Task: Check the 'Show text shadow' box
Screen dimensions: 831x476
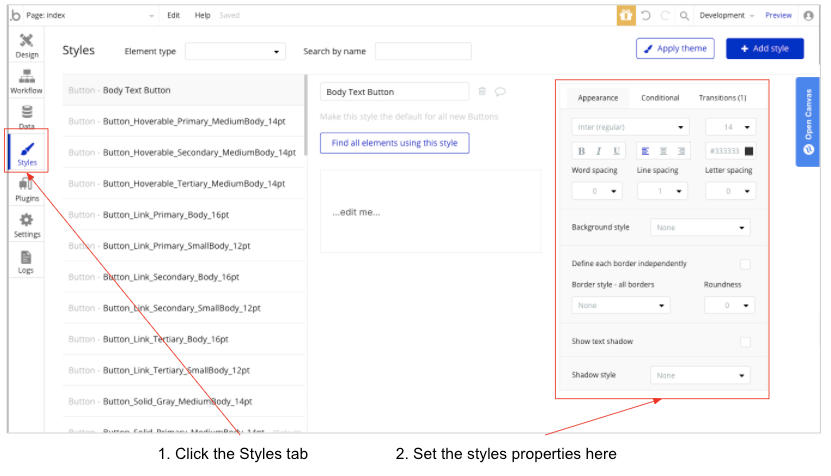Action: tap(744, 342)
